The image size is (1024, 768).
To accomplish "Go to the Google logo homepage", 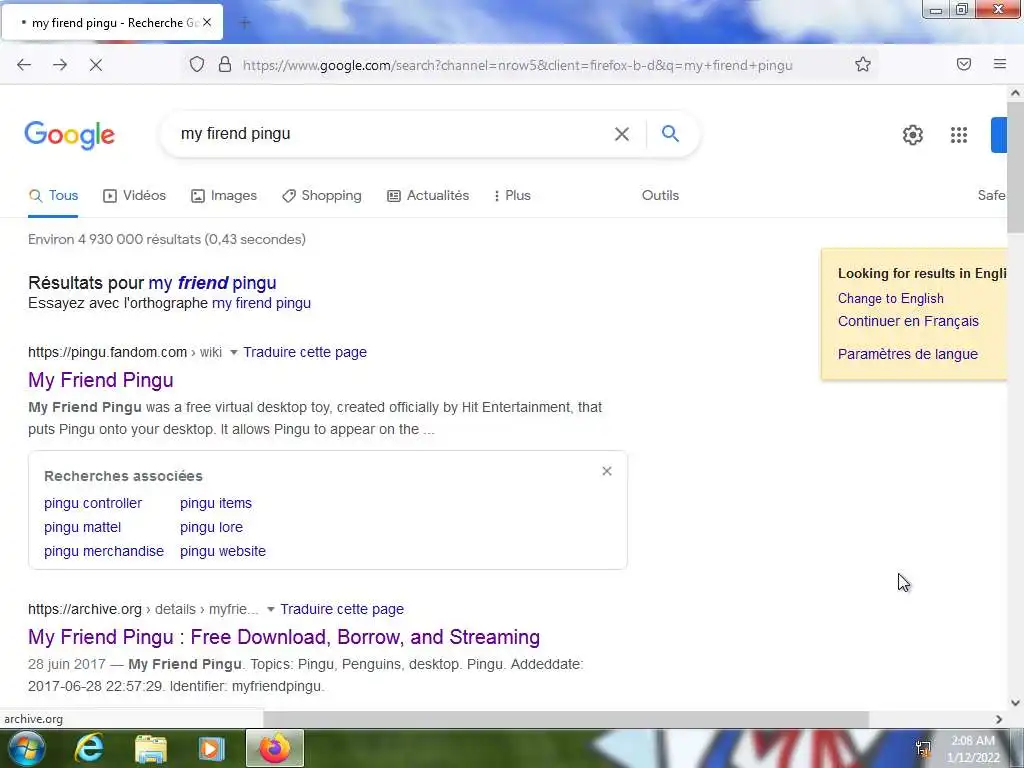I will [x=70, y=135].
